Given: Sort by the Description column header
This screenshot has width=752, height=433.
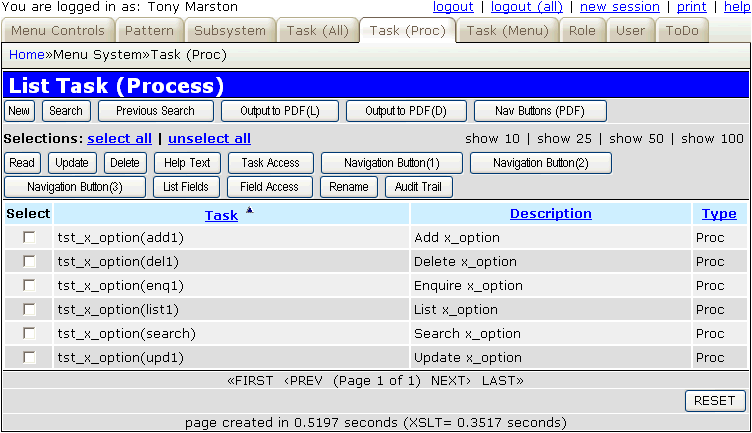Looking at the screenshot, I should [x=550, y=214].
